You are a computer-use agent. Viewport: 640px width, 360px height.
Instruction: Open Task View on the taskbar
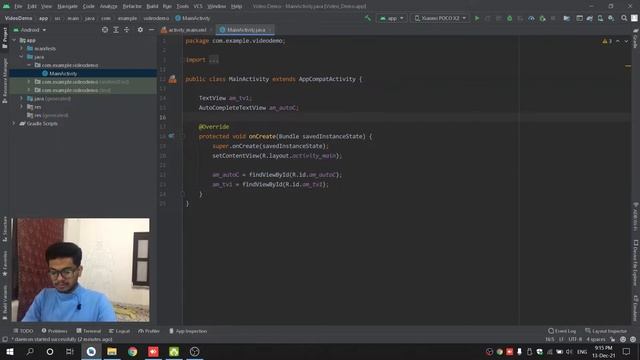point(70,351)
